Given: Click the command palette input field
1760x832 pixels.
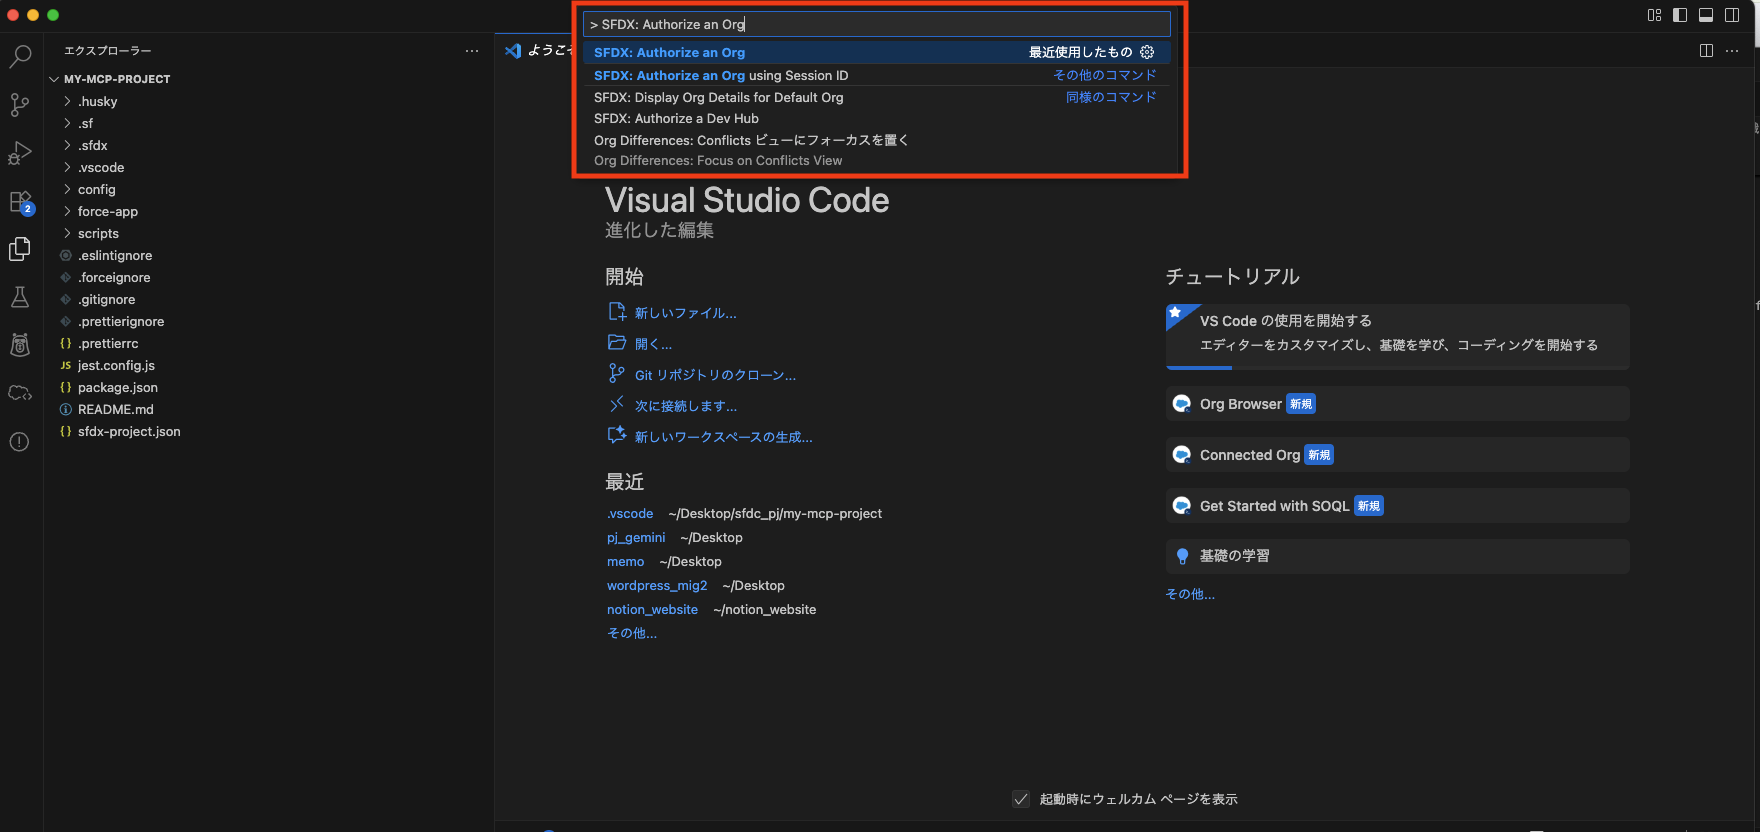Looking at the screenshot, I should coord(876,24).
